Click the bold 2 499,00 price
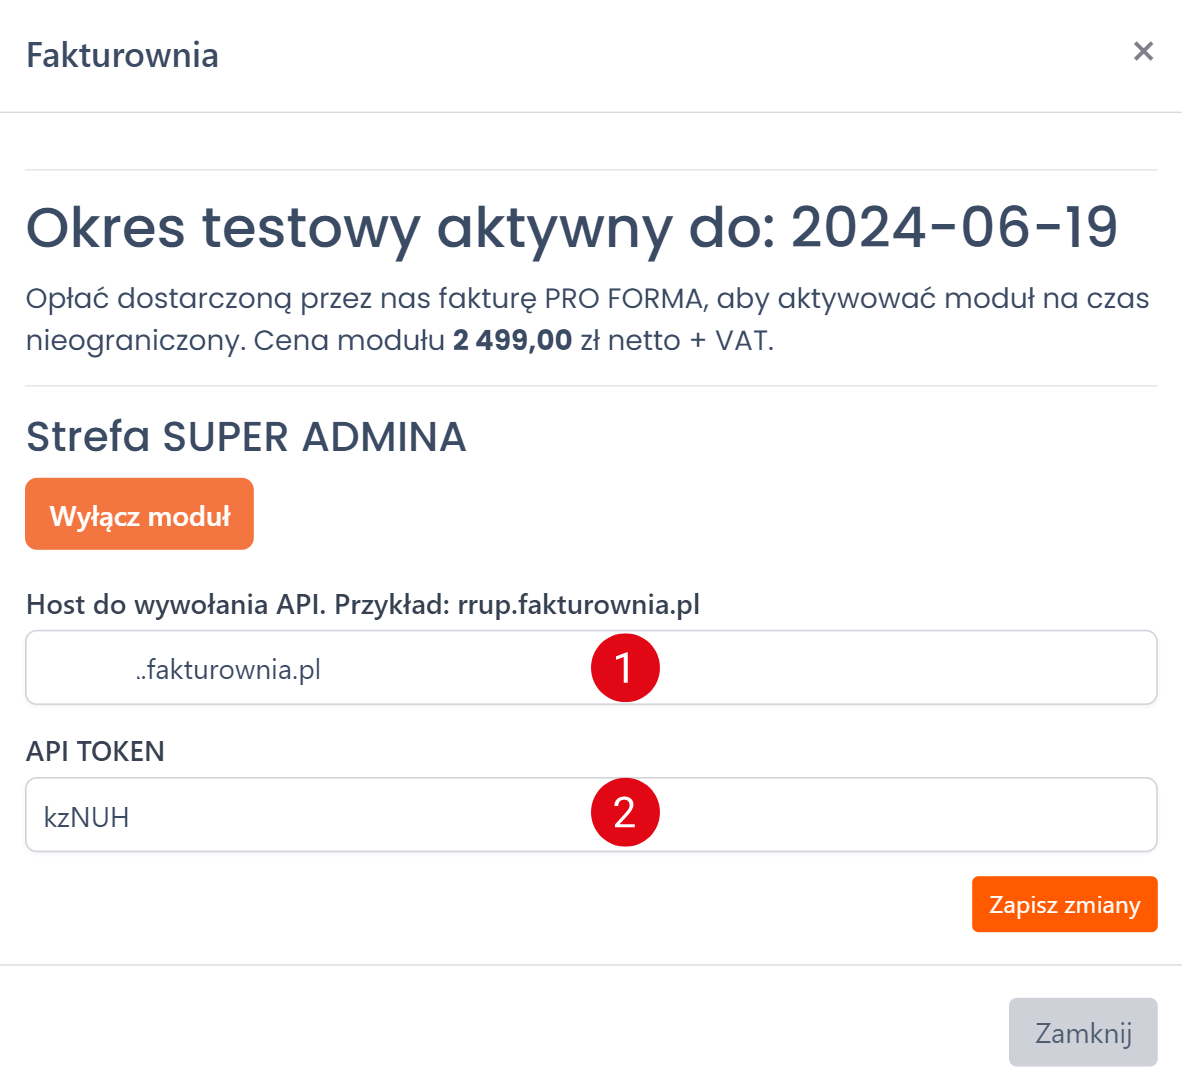1182x1084 pixels. click(x=512, y=341)
